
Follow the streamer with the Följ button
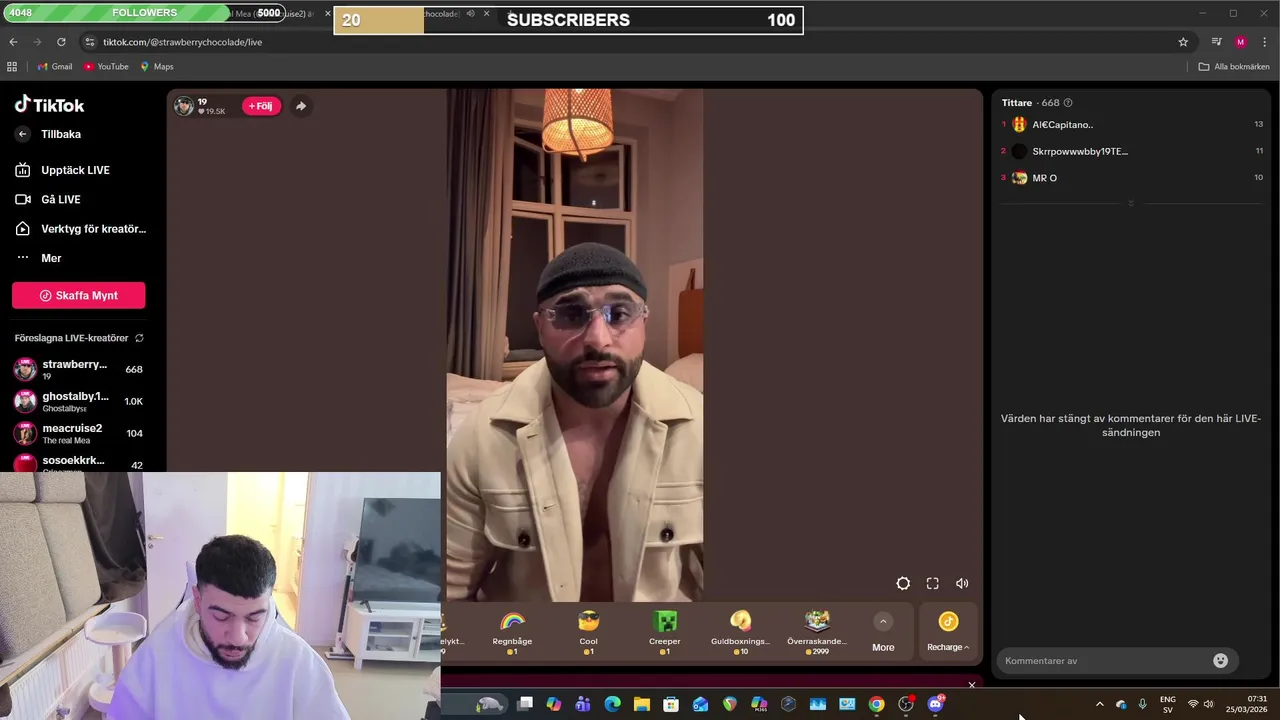pyautogui.click(x=261, y=106)
